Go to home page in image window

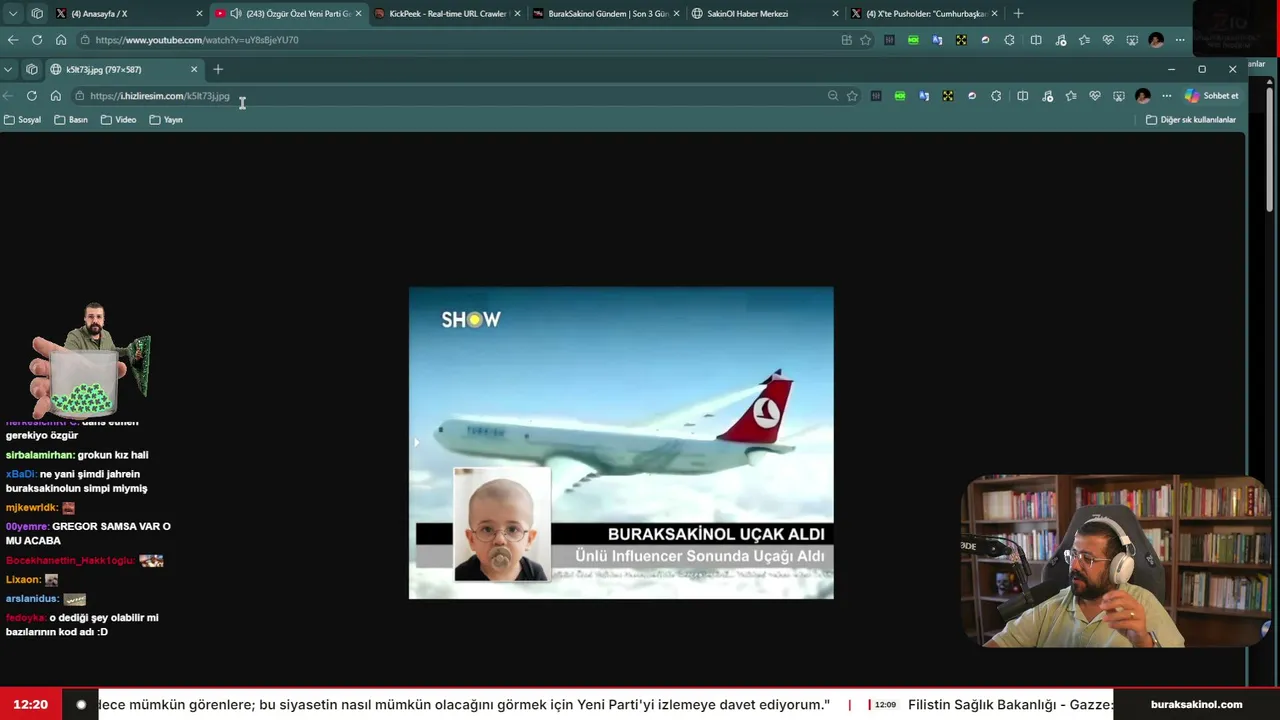coord(56,96)
